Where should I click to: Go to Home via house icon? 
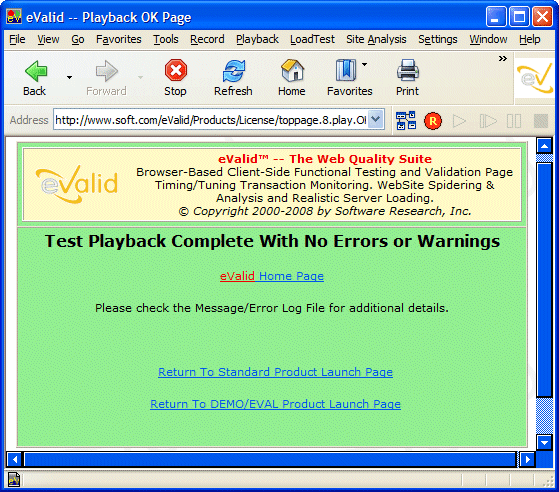[292, 70]
